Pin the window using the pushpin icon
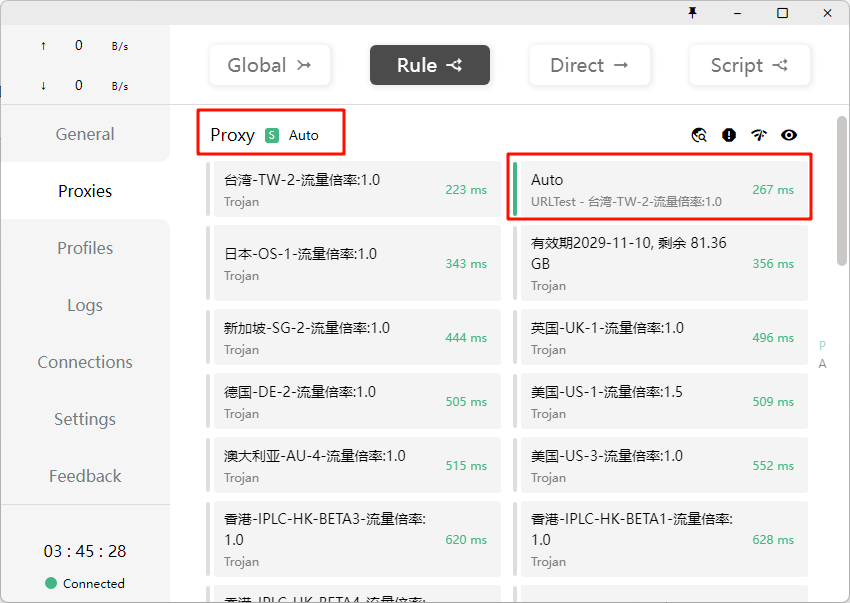This screenshot has width=850, height=603. pos(692,13)
